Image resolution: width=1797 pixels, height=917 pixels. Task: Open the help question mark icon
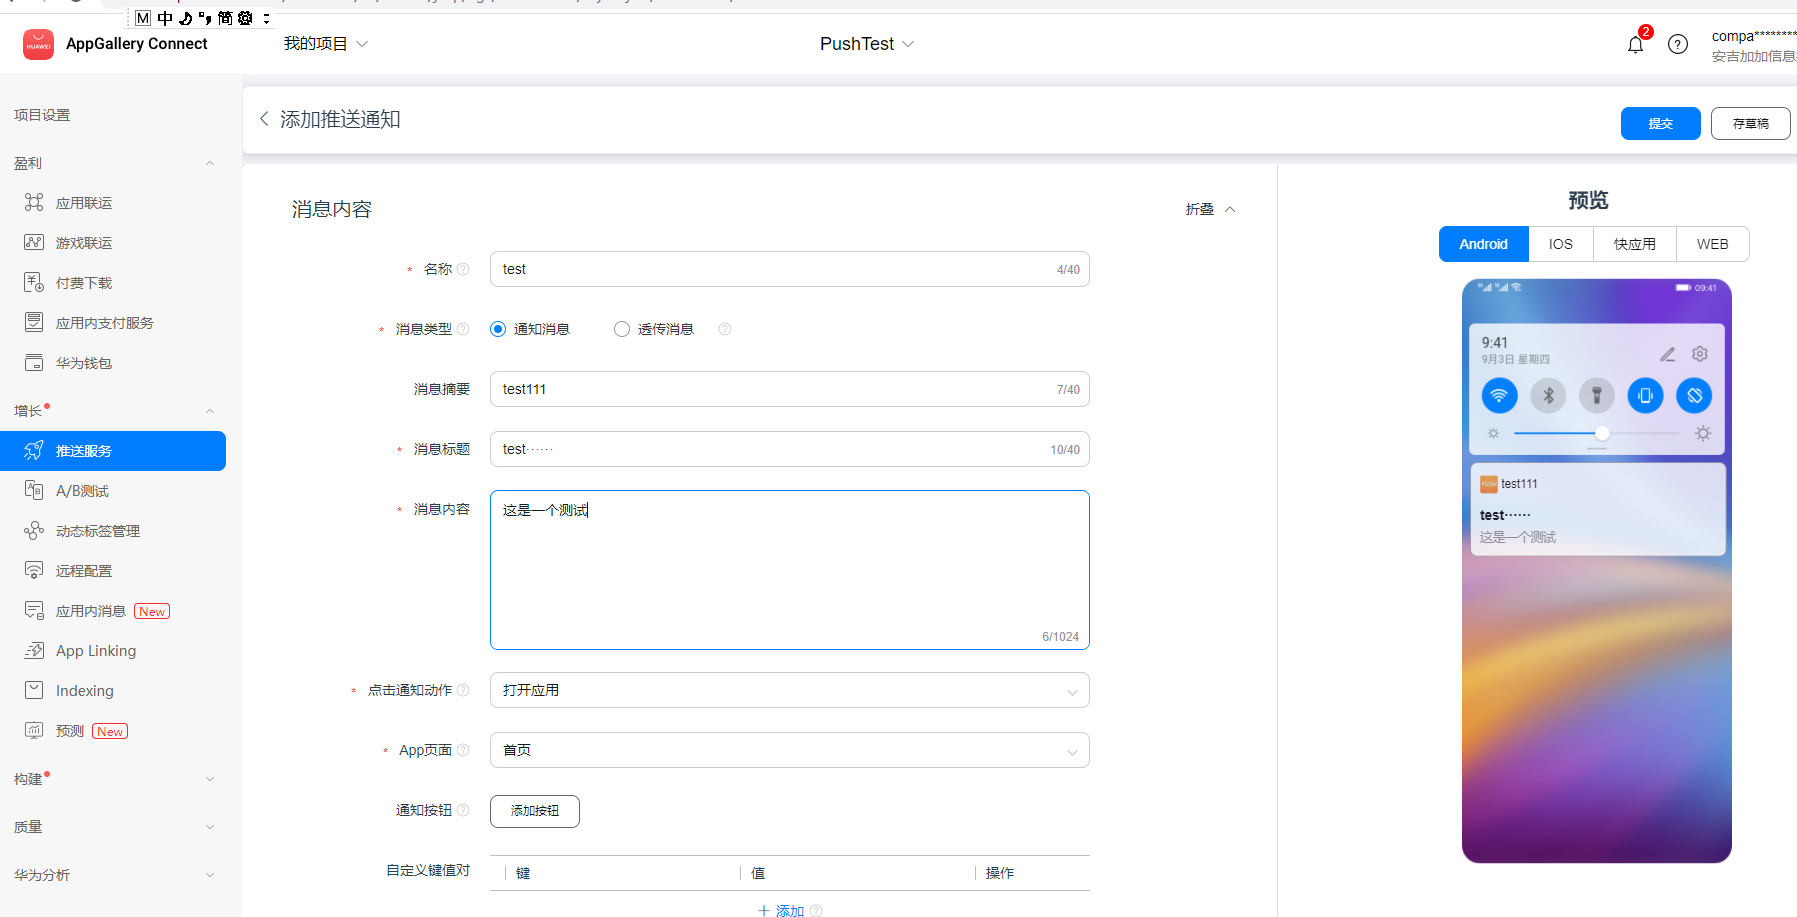pos(1678,44)
